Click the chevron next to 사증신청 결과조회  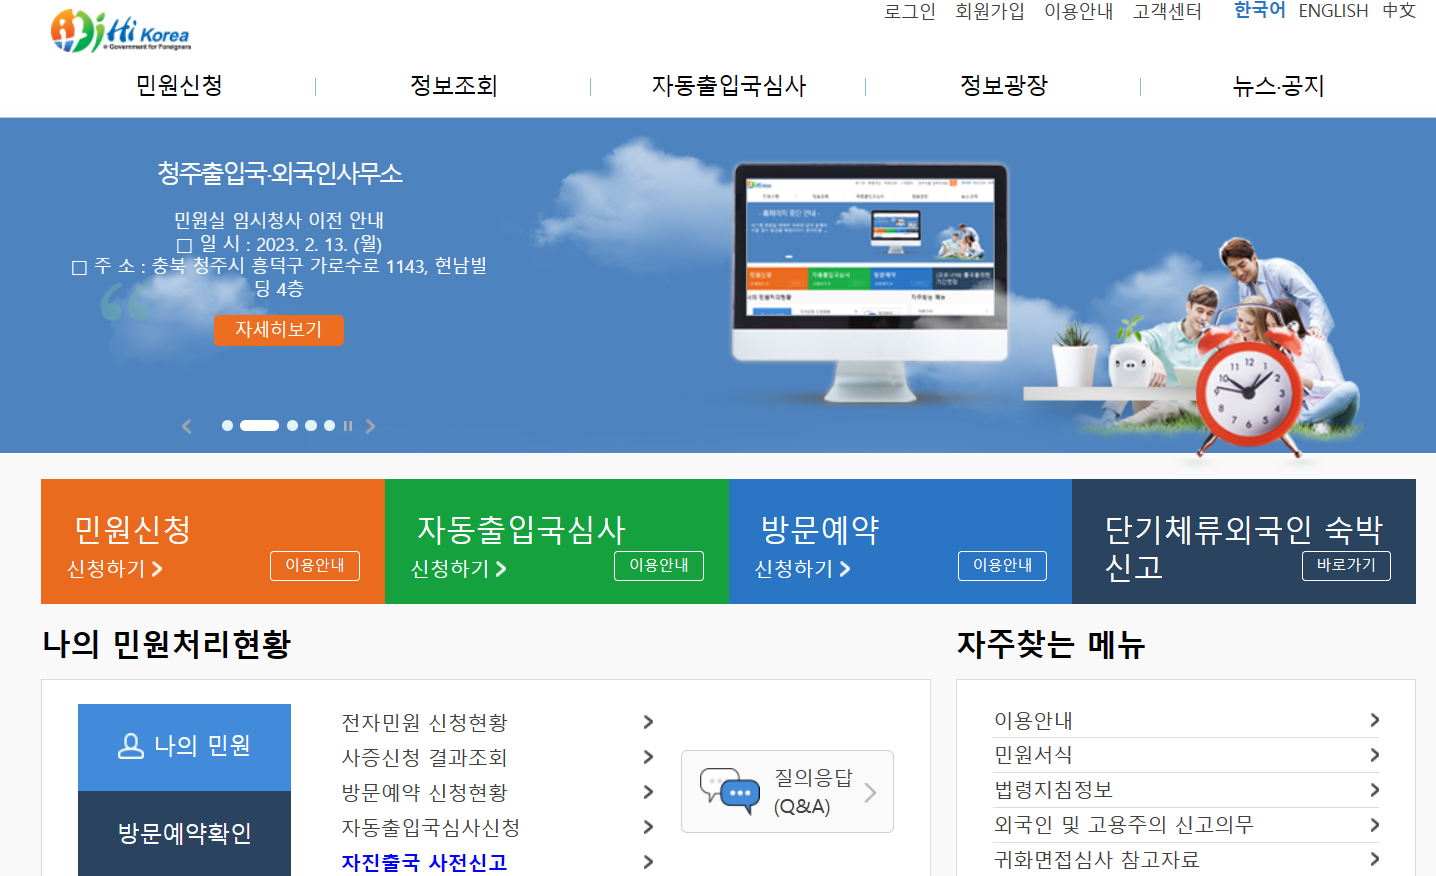648,756
